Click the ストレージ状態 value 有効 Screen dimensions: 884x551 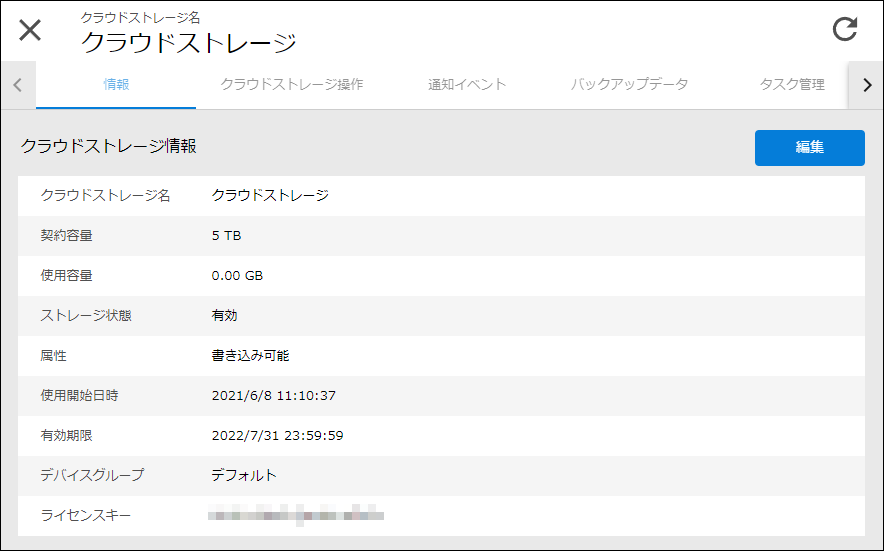(x=225, y=316)
